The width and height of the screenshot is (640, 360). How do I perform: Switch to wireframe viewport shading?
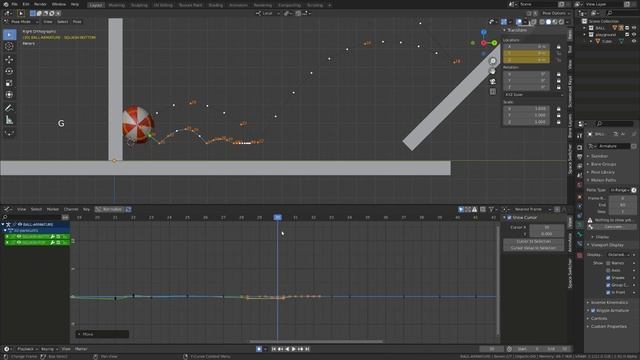[542, 22]
